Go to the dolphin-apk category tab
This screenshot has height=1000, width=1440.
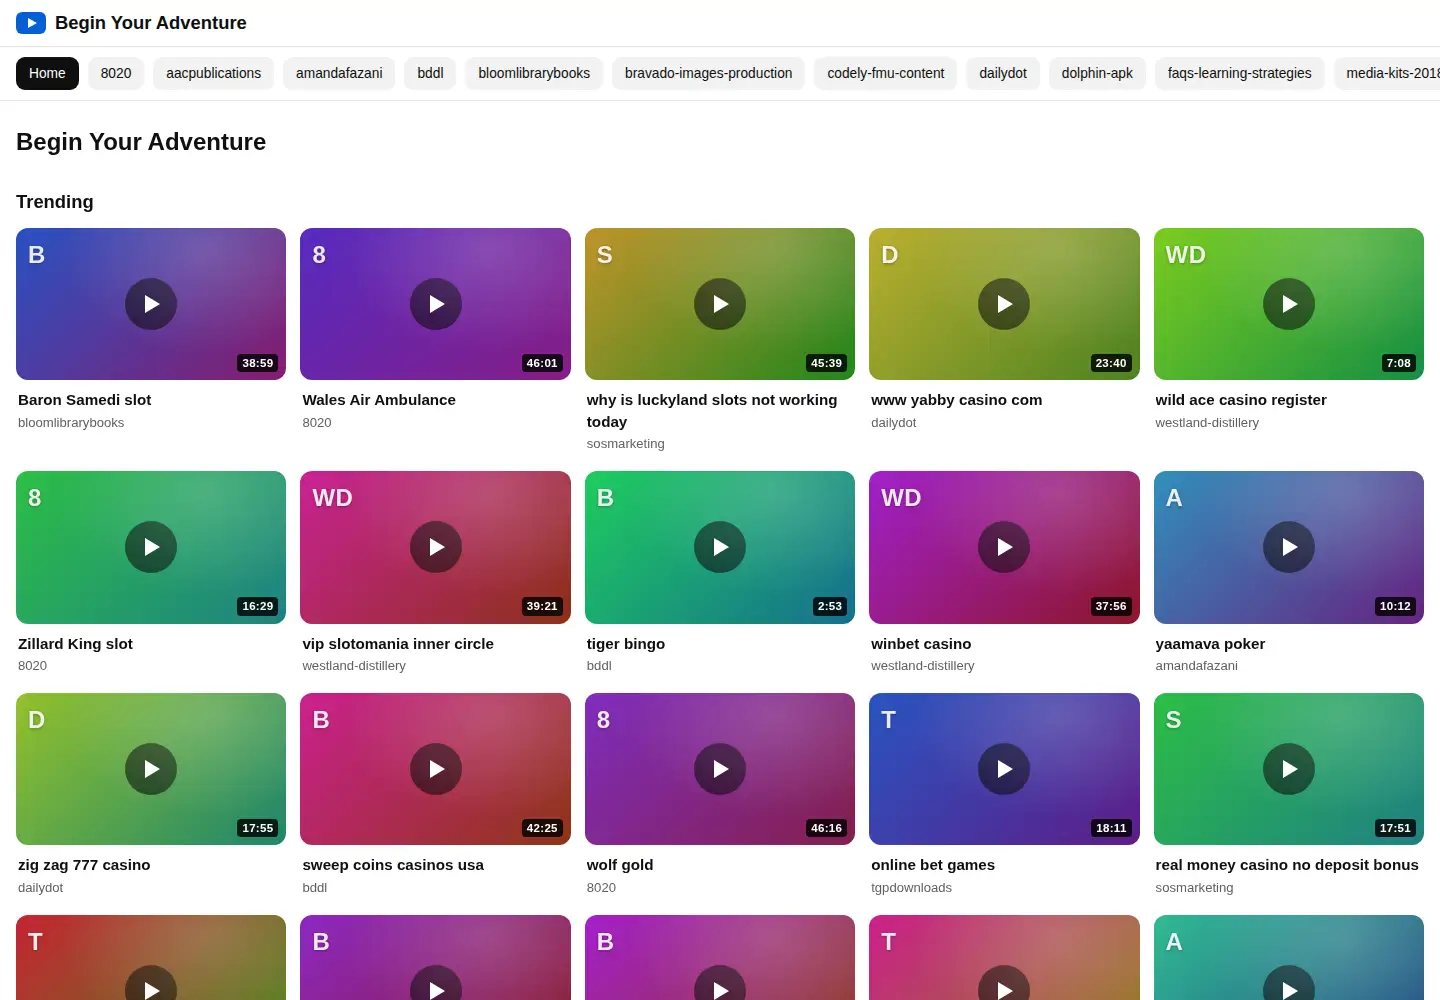[1097, 73]
